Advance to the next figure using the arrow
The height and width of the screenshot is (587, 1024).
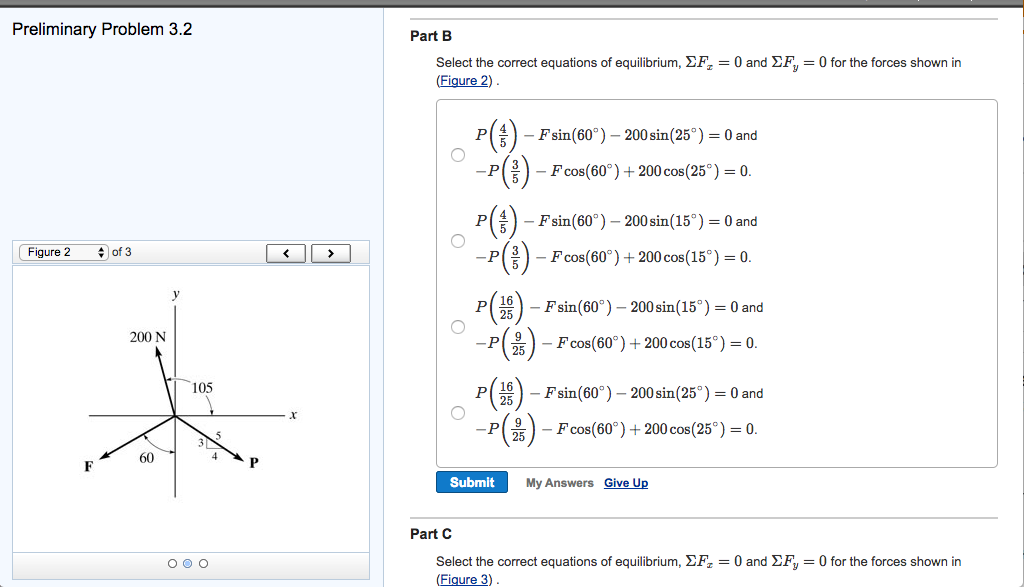(x=330, y=253)
